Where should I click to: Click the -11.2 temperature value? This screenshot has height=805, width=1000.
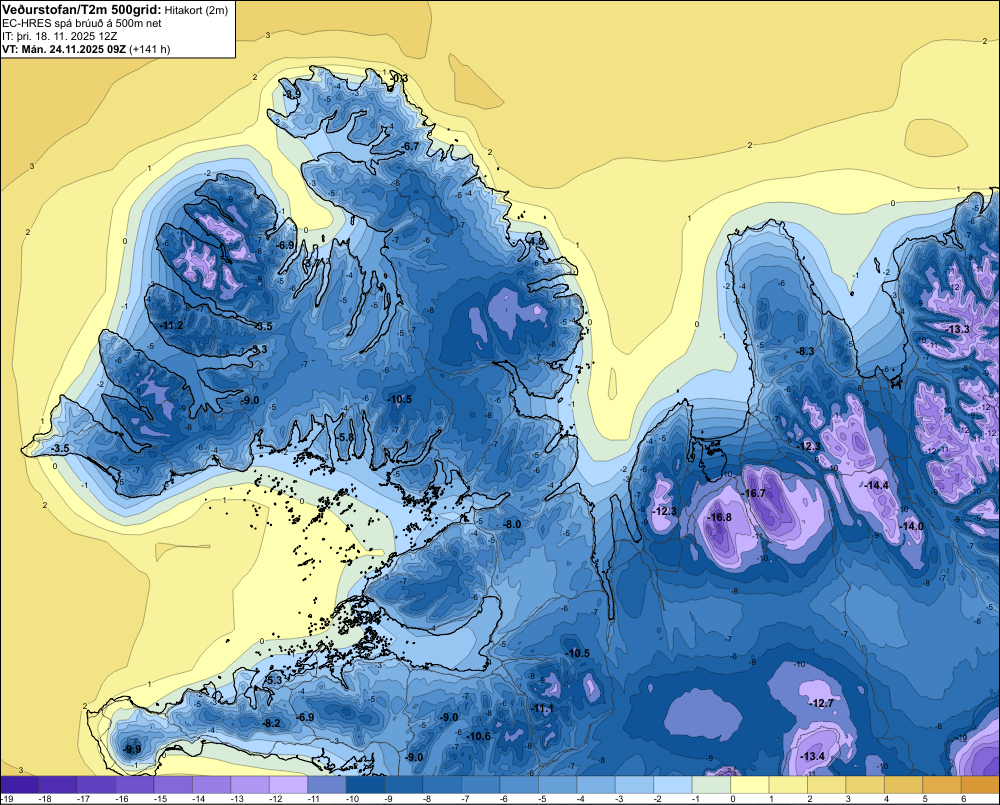(x=172, y=325)
